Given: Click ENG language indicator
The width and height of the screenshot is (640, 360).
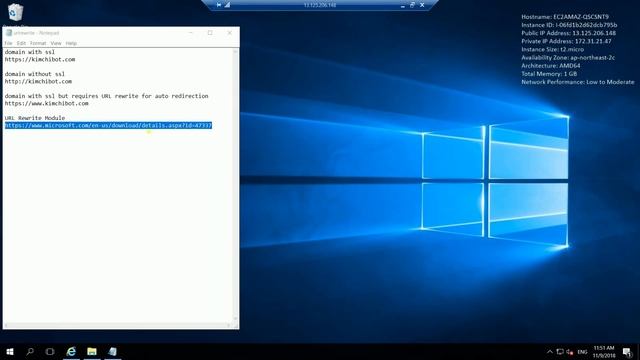Looking at the screenshot, I should 582,352.
